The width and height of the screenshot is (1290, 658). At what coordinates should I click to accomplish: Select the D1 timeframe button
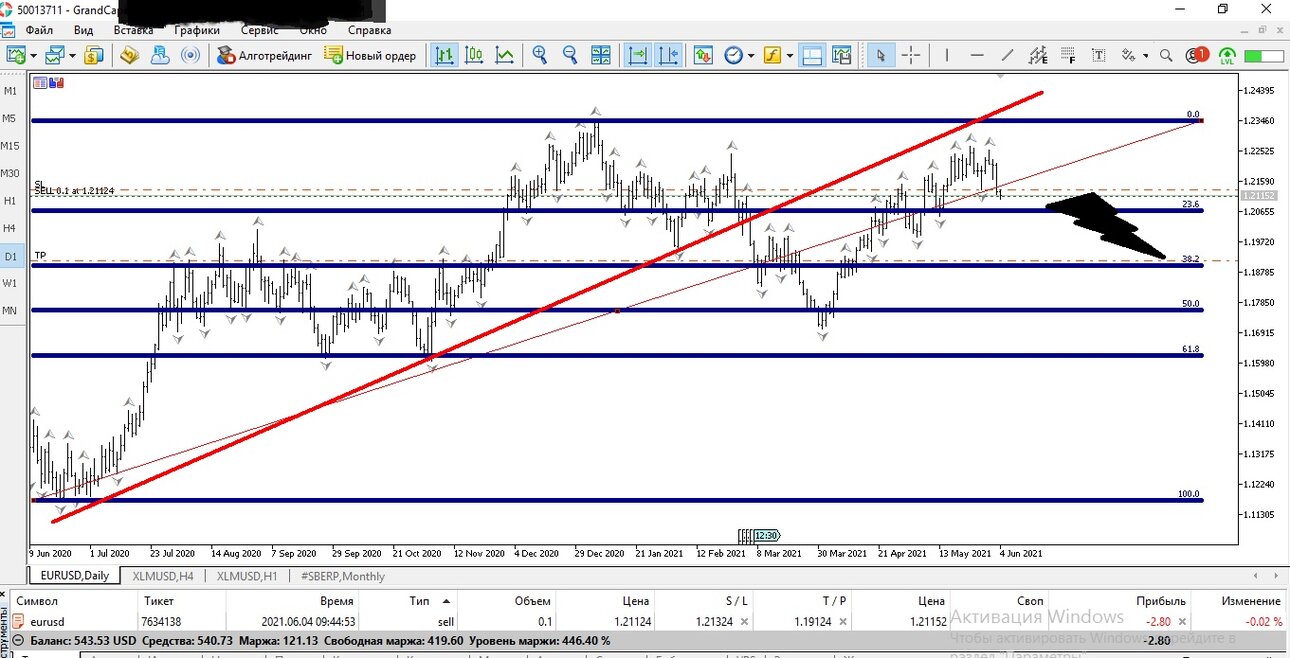coord(10,256)
